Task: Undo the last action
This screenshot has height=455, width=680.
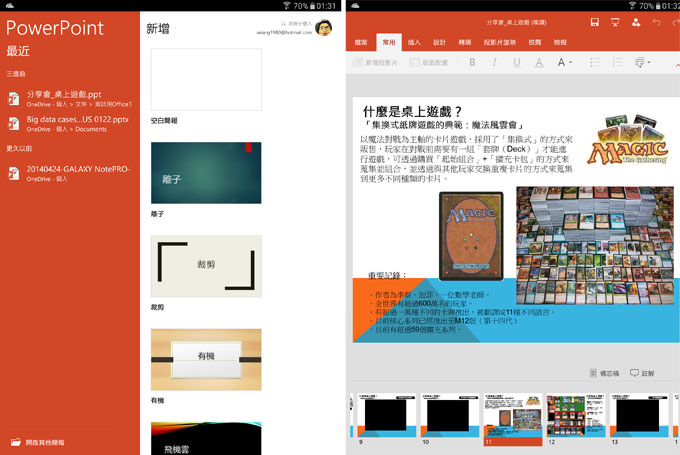Action: [x=657, y=22]
